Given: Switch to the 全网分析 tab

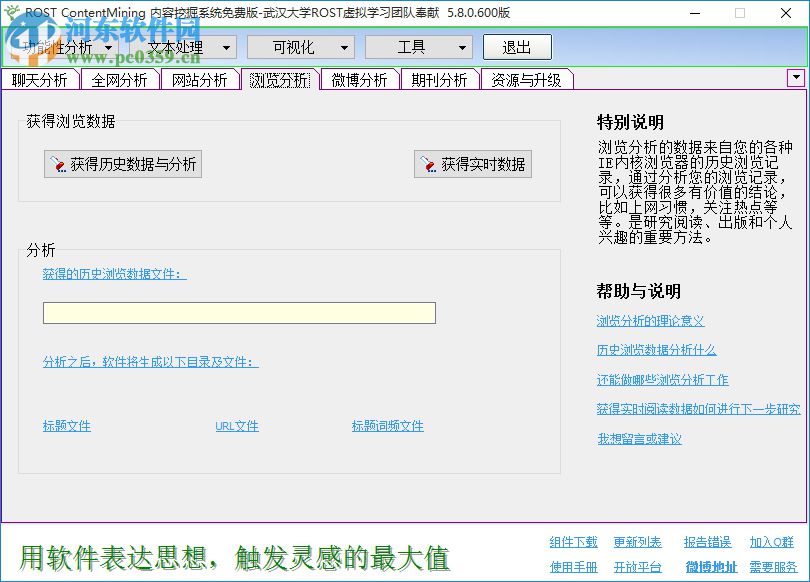Looking at the screenshot, I should point(119,78).
